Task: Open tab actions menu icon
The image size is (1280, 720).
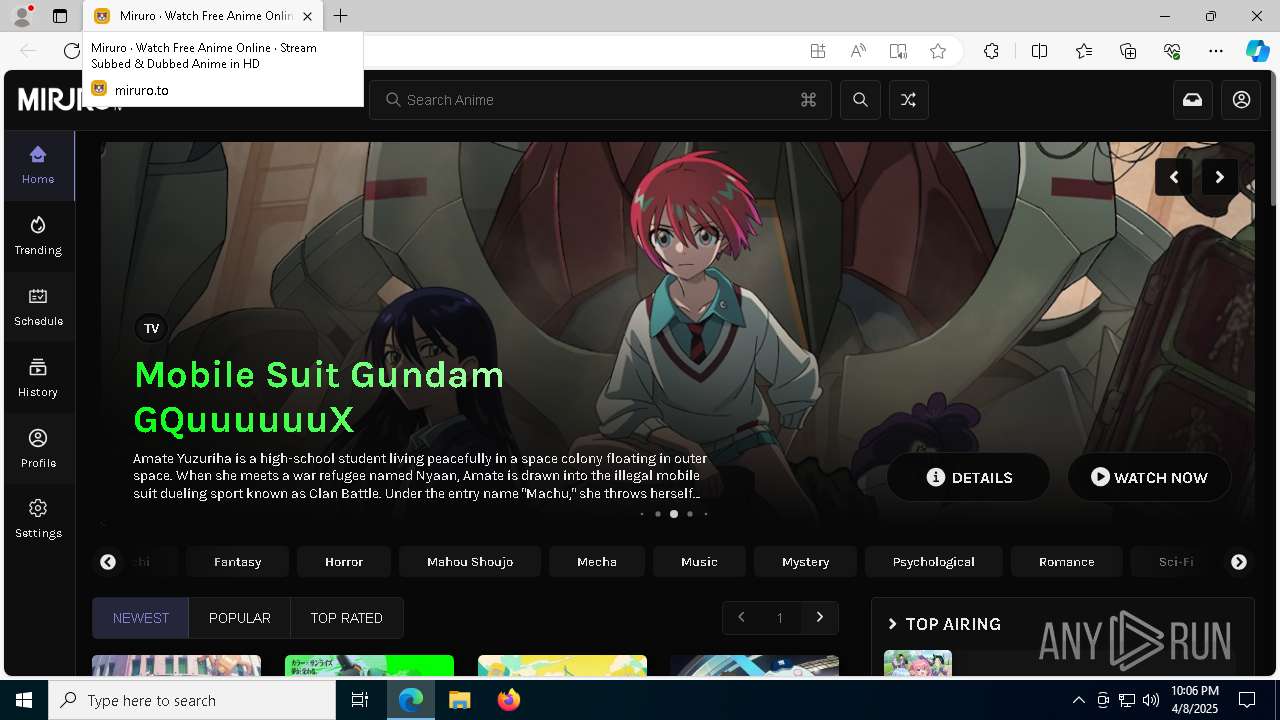Action: pos(60,16)
